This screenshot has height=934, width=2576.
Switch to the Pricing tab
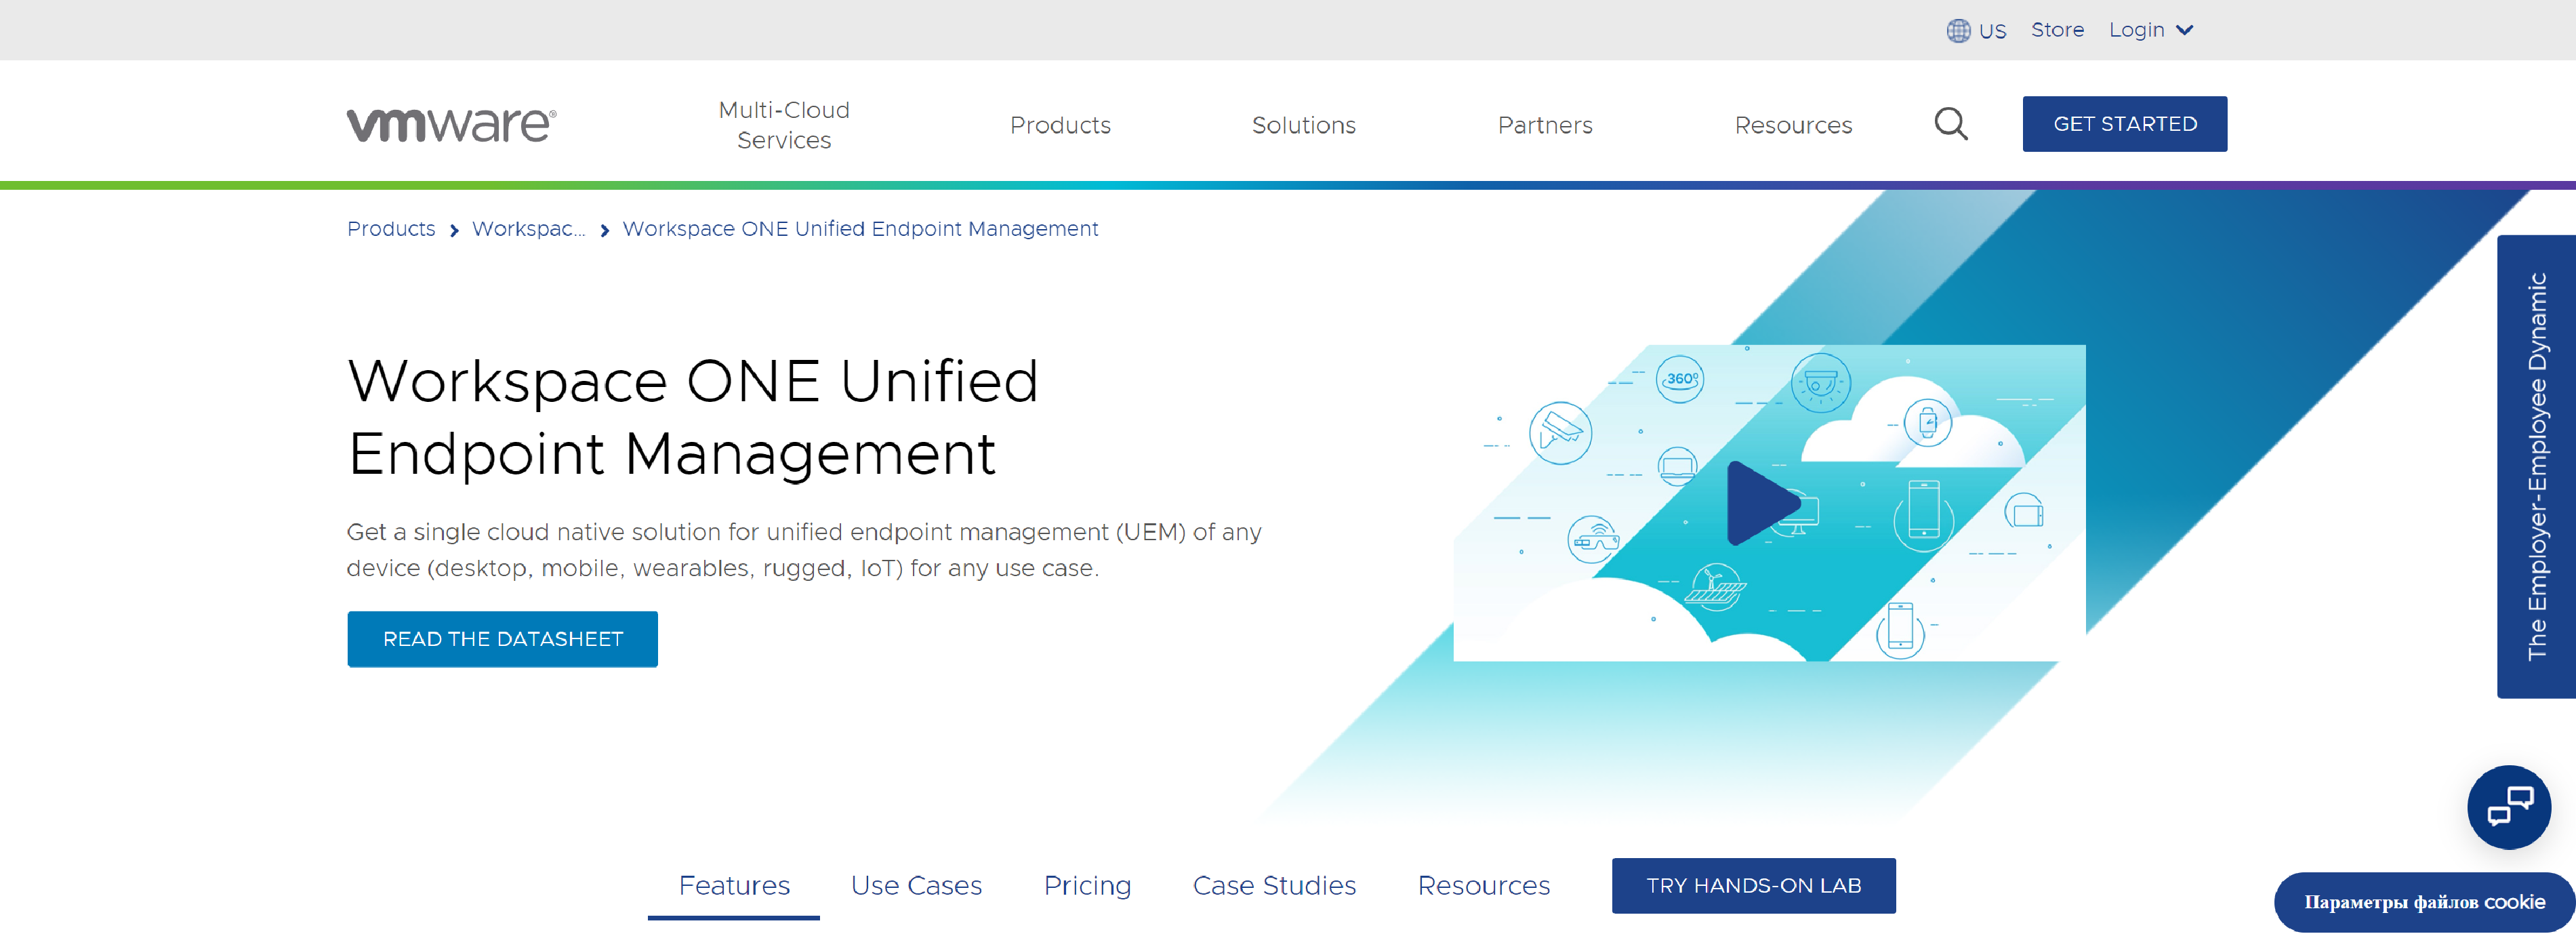tap(1087, 886)
